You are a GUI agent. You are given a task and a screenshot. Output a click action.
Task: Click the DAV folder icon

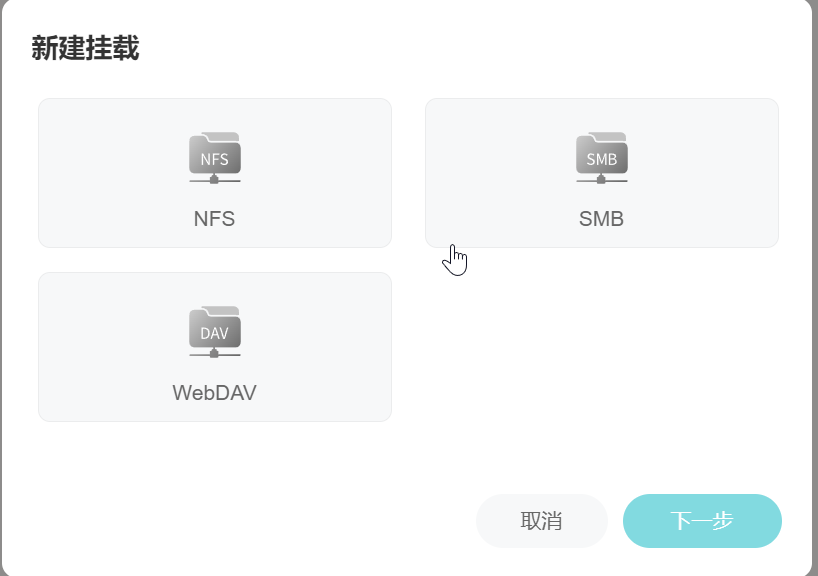(x=214, y=332)
